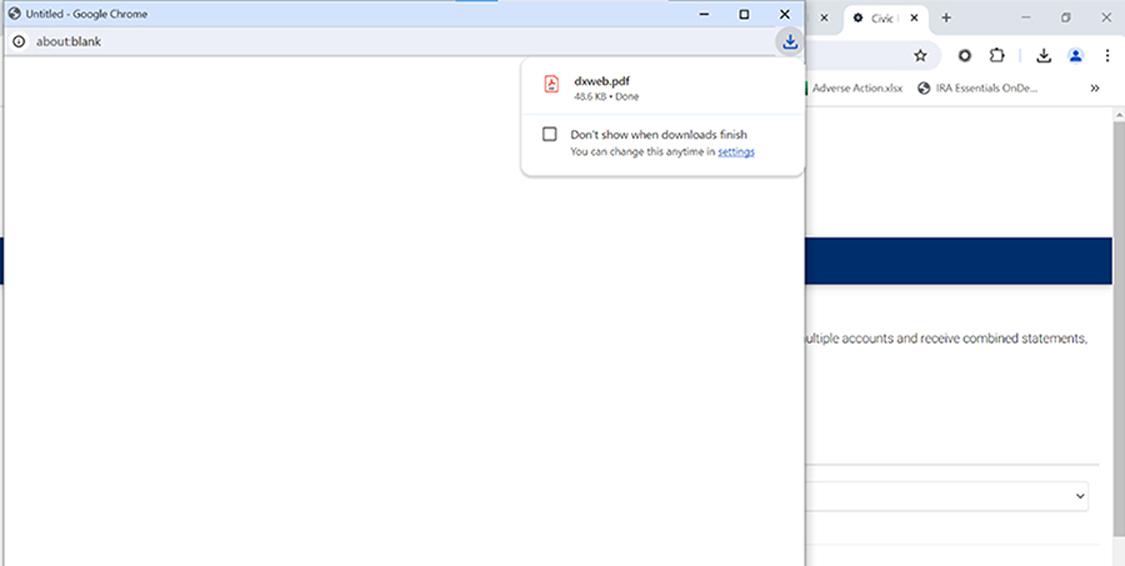The image size is (1125, 566).
Task: Close the Untitled popup window
Action: [x=785, y=14]
